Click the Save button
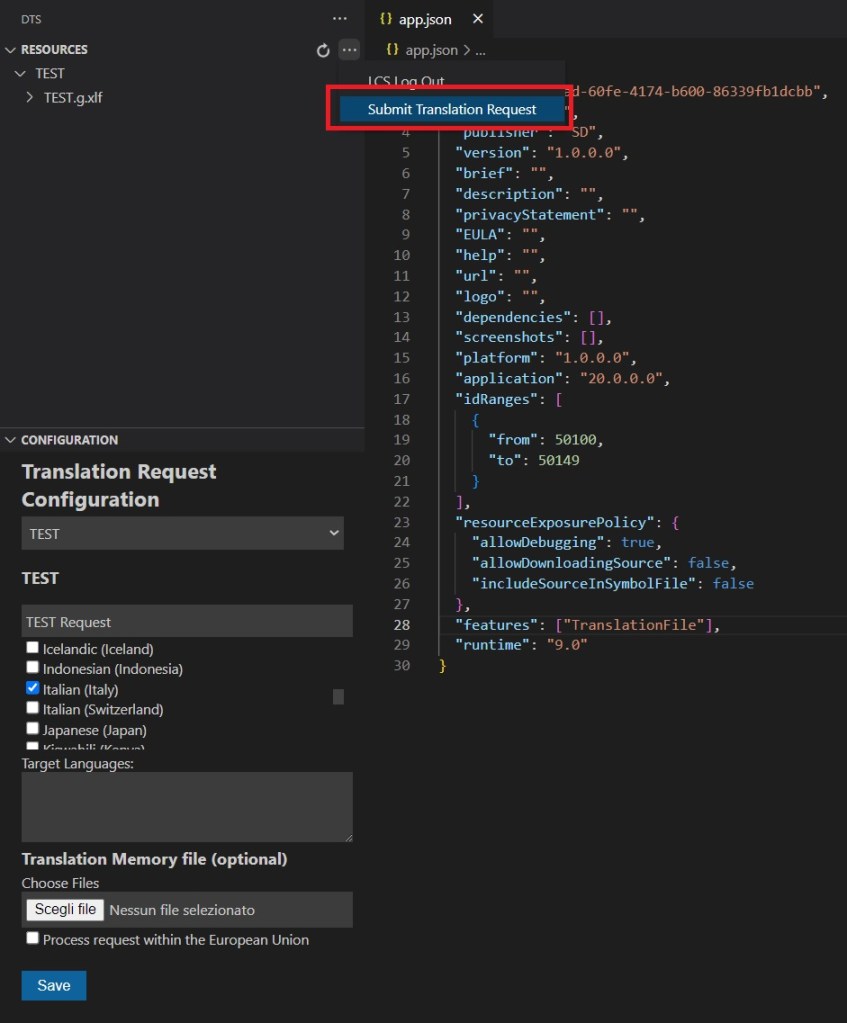The height and width of the screenshot is (1023, 847). 54,985
